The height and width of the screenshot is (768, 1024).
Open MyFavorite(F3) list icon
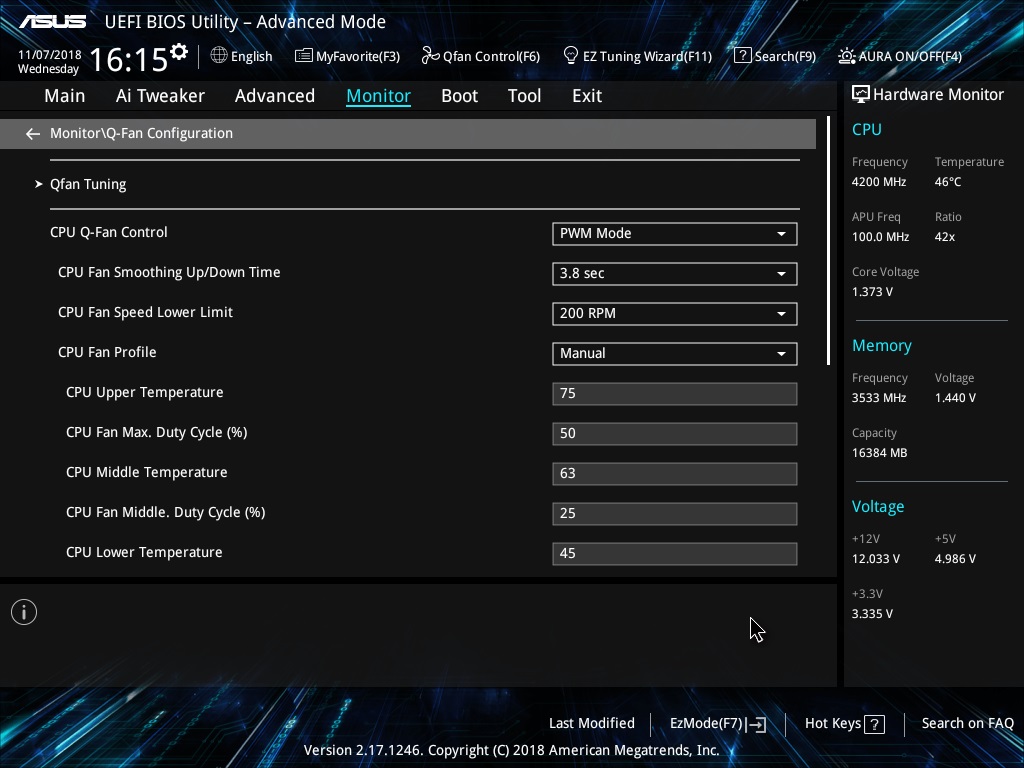pyautogui.click(x=304, y=56)
